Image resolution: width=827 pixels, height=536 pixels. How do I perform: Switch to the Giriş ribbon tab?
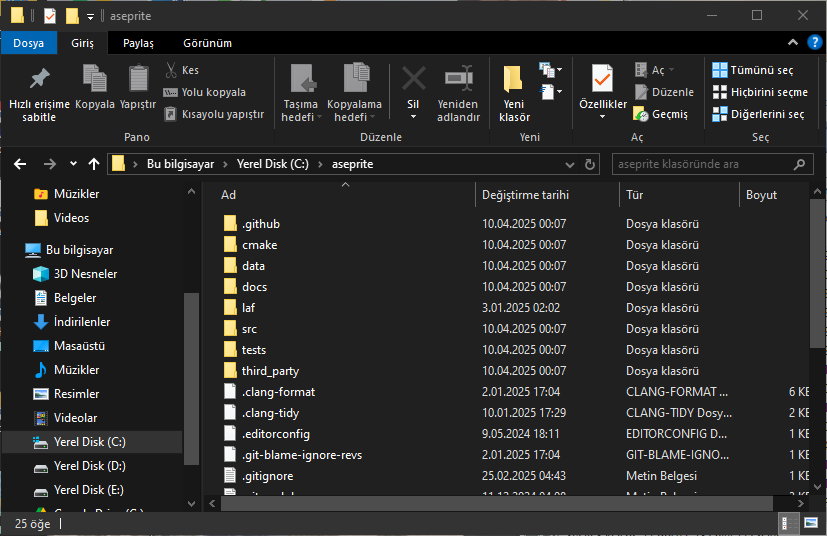point(82,43)
